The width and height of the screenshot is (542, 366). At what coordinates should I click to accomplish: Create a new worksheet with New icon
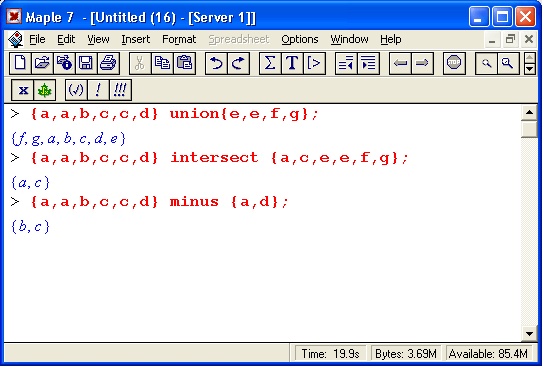[x=20, y=63]
